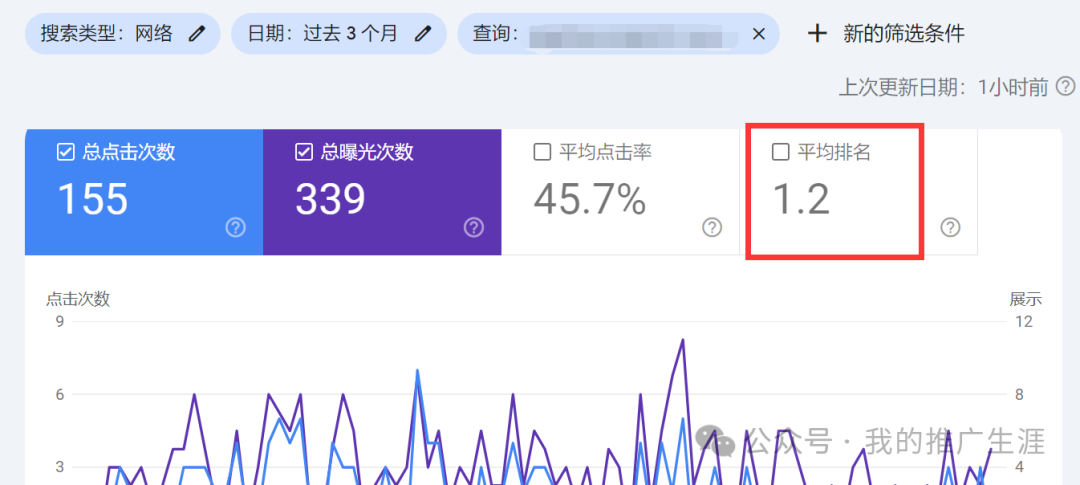Viewport: 1080px width, 485px height.
Task: Open help icon on average CTR card
Action: coord(712,227)
